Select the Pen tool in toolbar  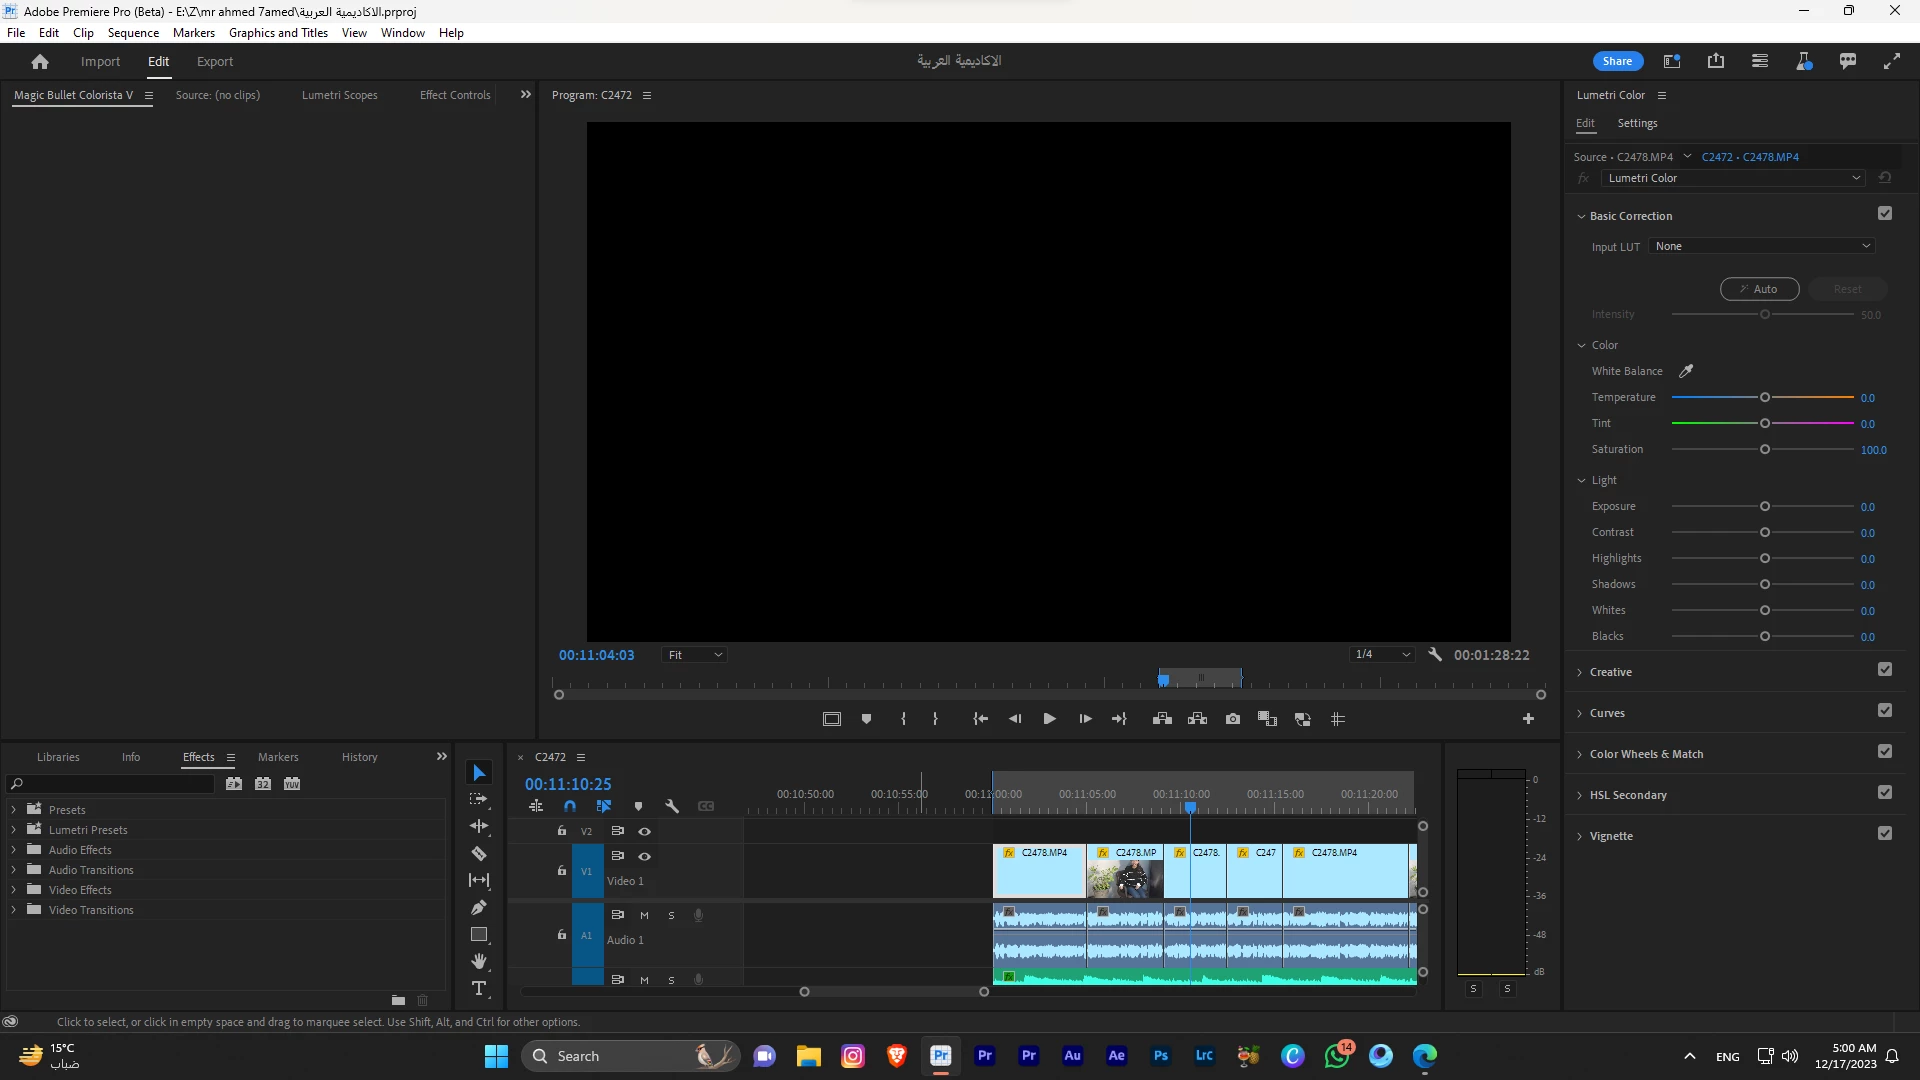point(479,908)
